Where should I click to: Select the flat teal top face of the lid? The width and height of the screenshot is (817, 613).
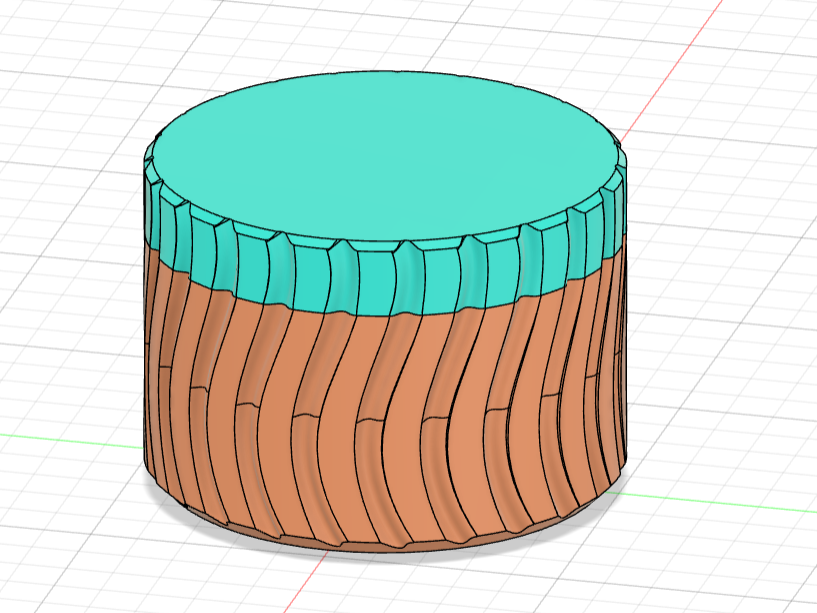click(387, 156)
